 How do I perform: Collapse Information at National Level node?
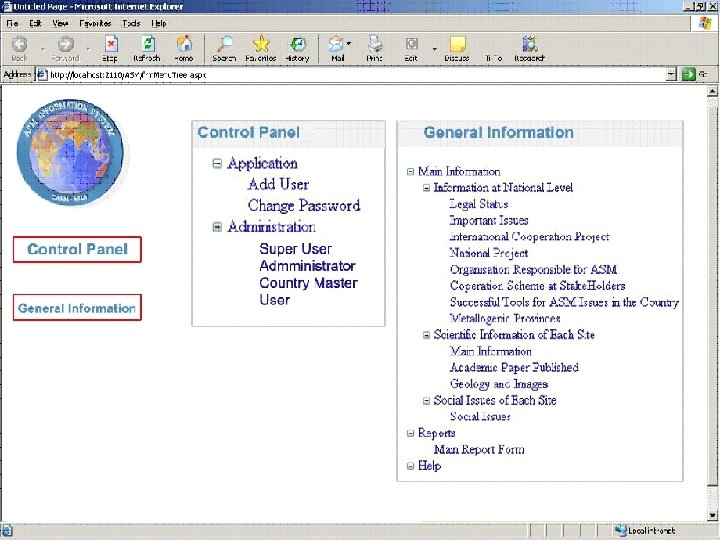pos(427,188)
